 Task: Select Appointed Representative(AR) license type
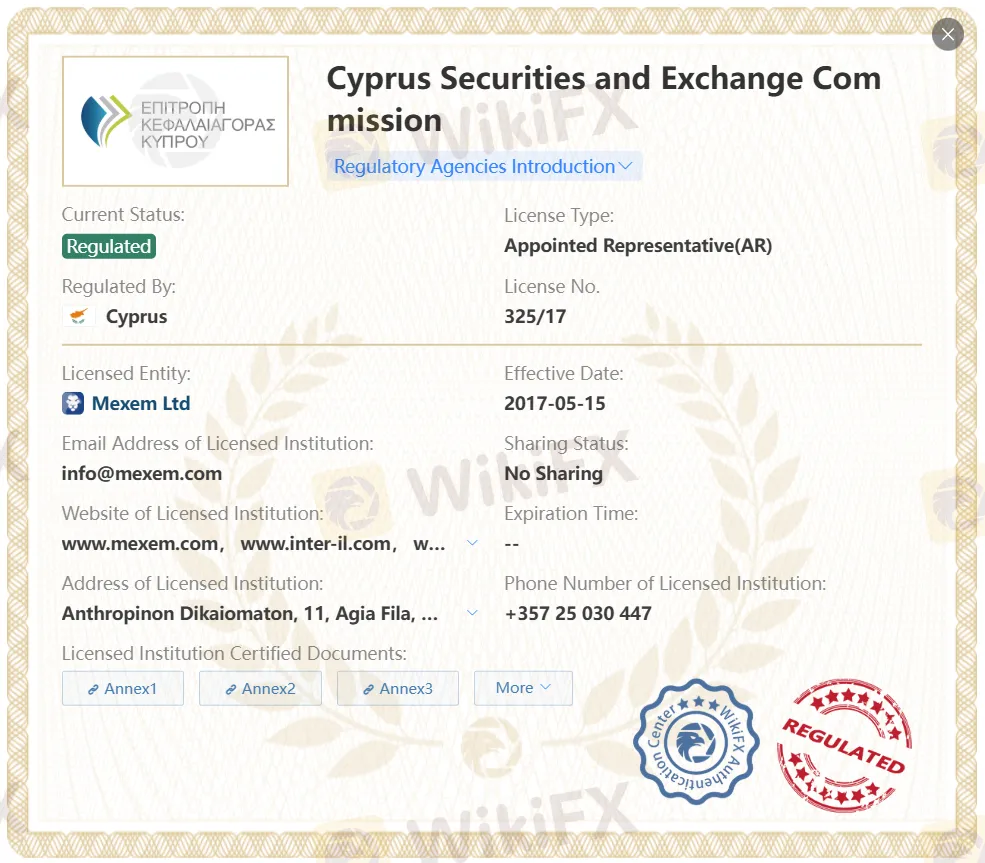638,246
